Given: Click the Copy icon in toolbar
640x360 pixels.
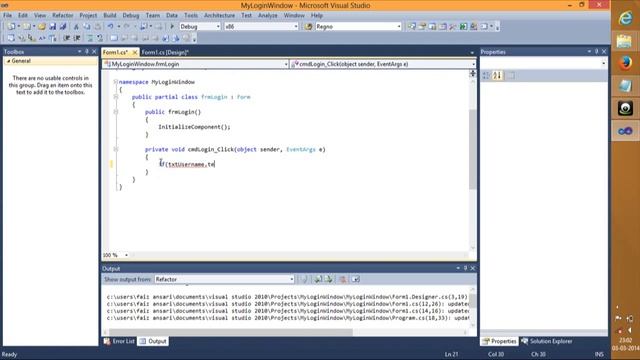Looking at the screenshot, I should coord(87,27).
